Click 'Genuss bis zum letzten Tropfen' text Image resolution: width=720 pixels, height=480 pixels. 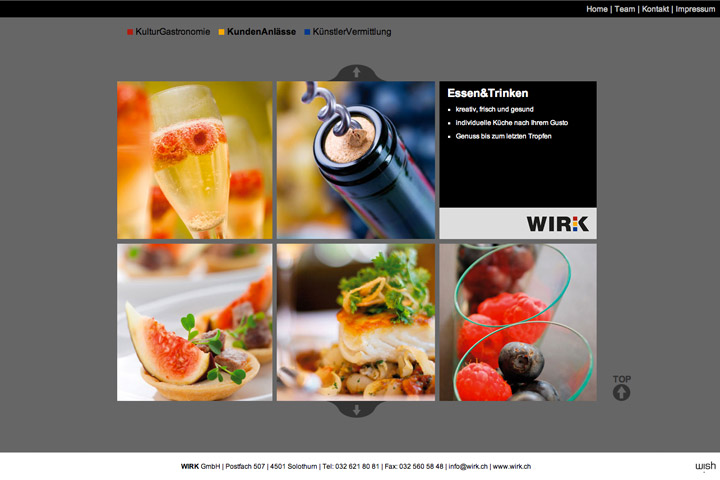coord(503,136)
